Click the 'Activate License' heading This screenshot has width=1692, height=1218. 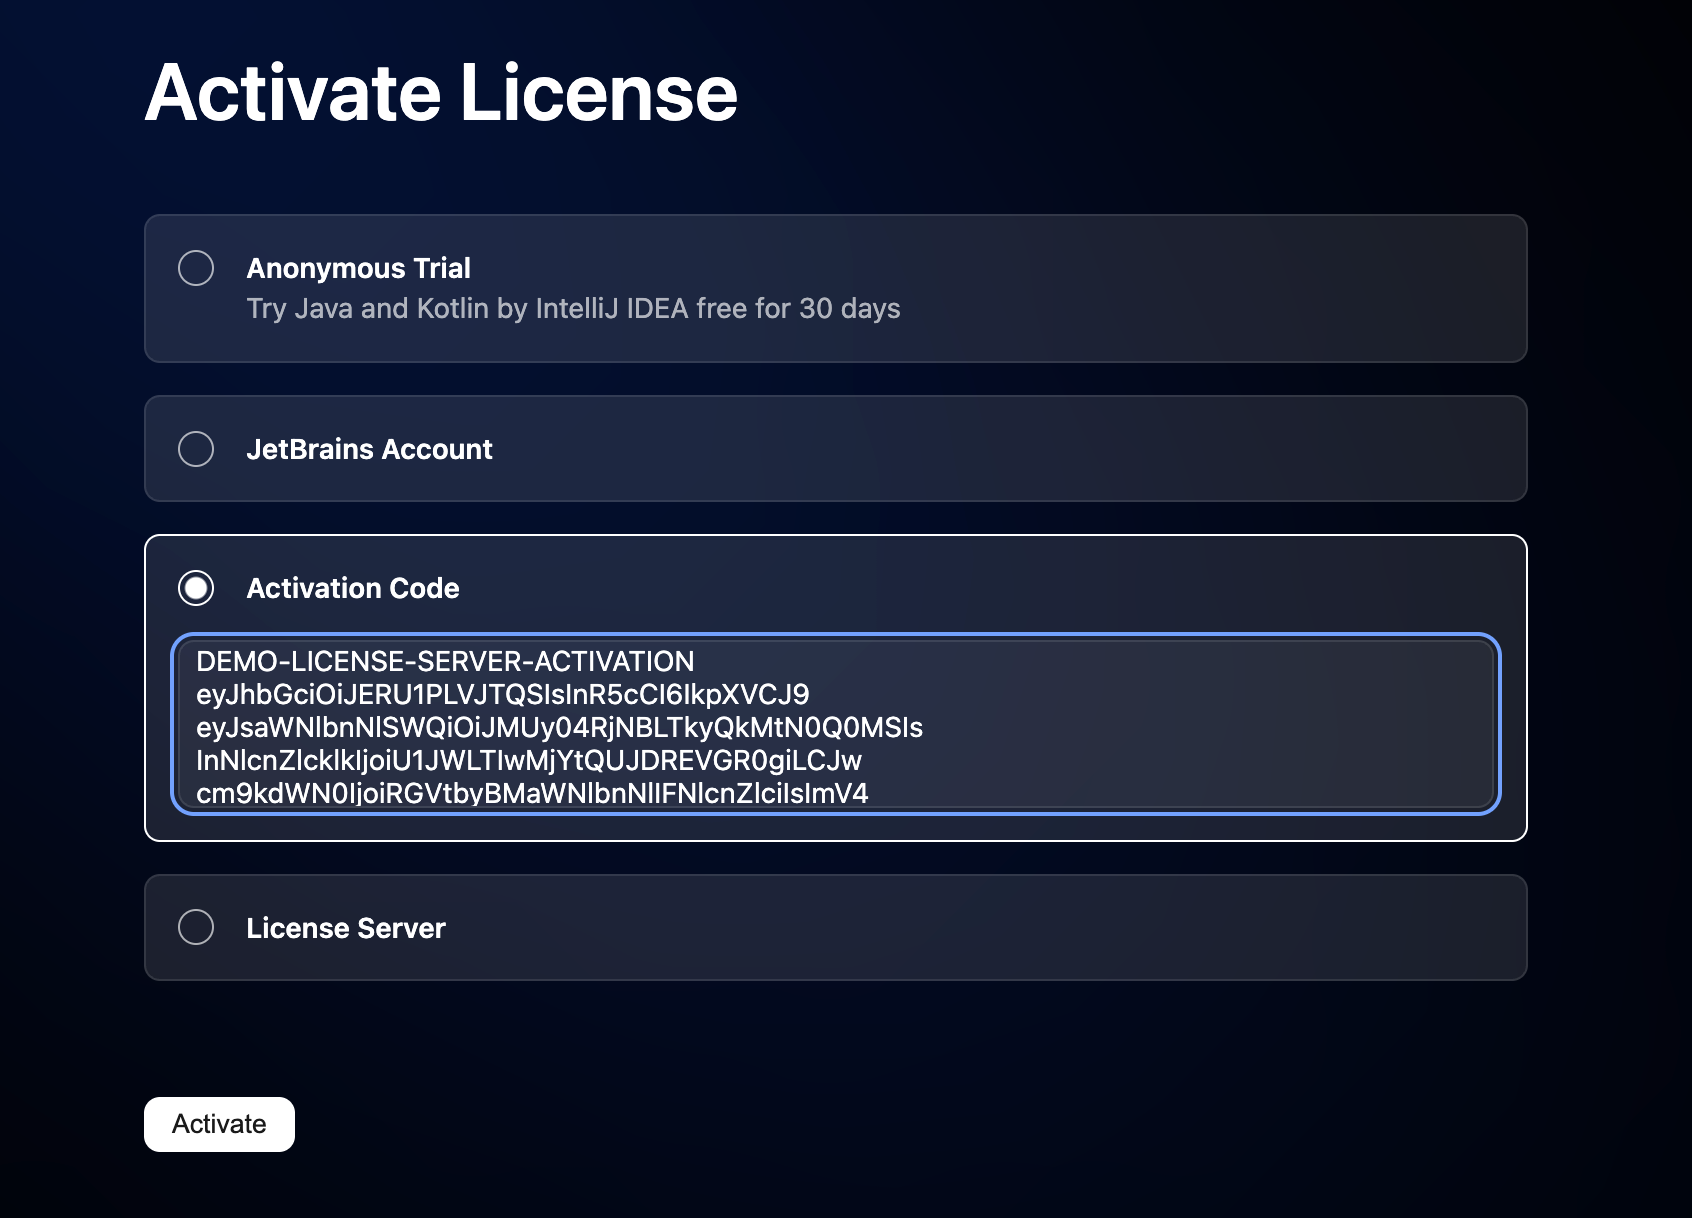pyautogui.click(x=441, y=93)
